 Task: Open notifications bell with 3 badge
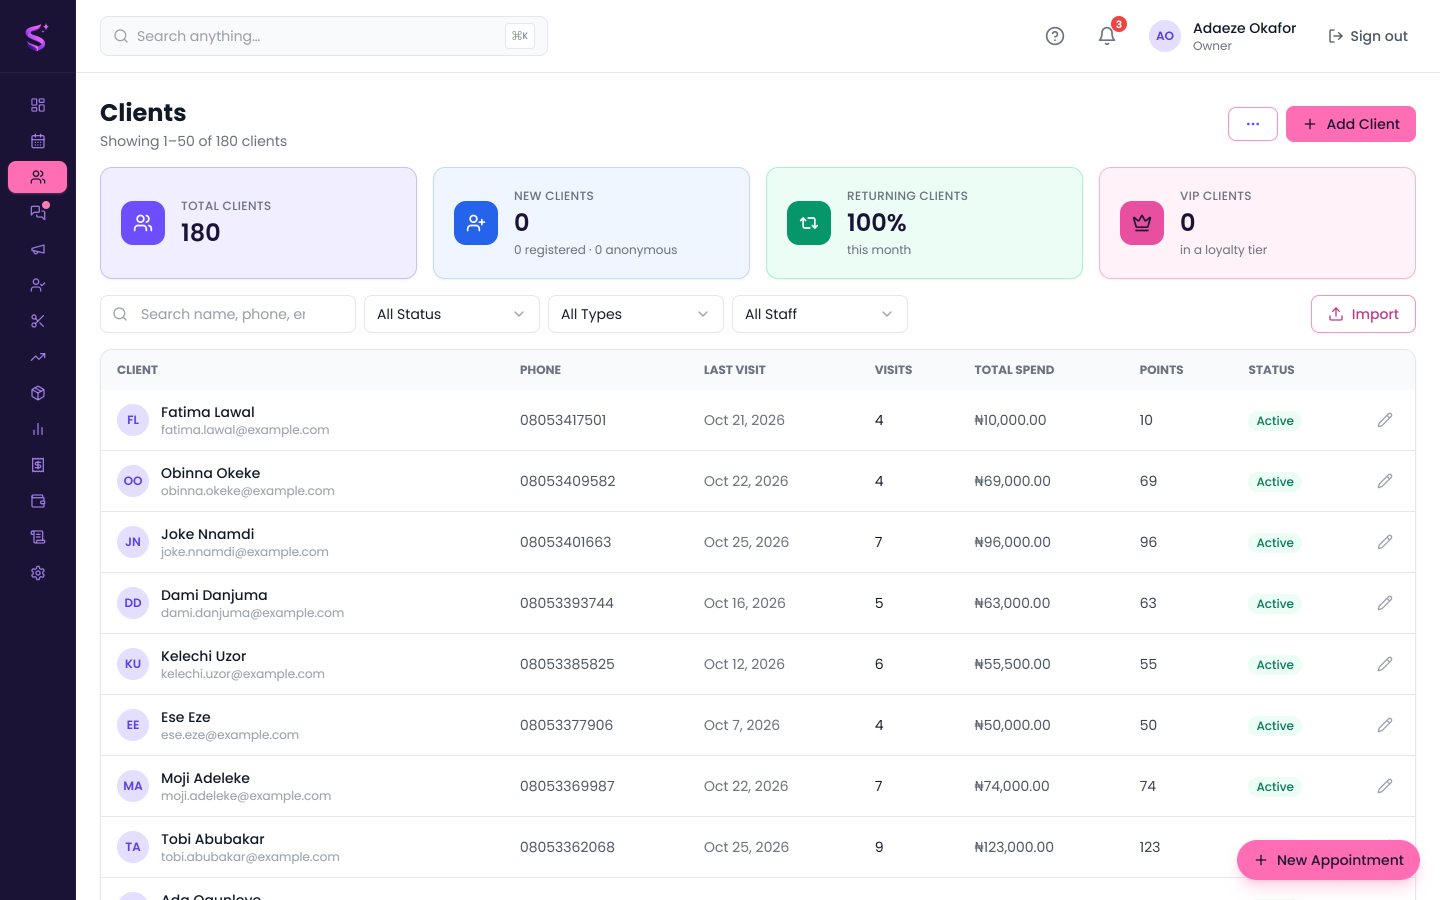pyautogui.click(x=1107, y=36)
